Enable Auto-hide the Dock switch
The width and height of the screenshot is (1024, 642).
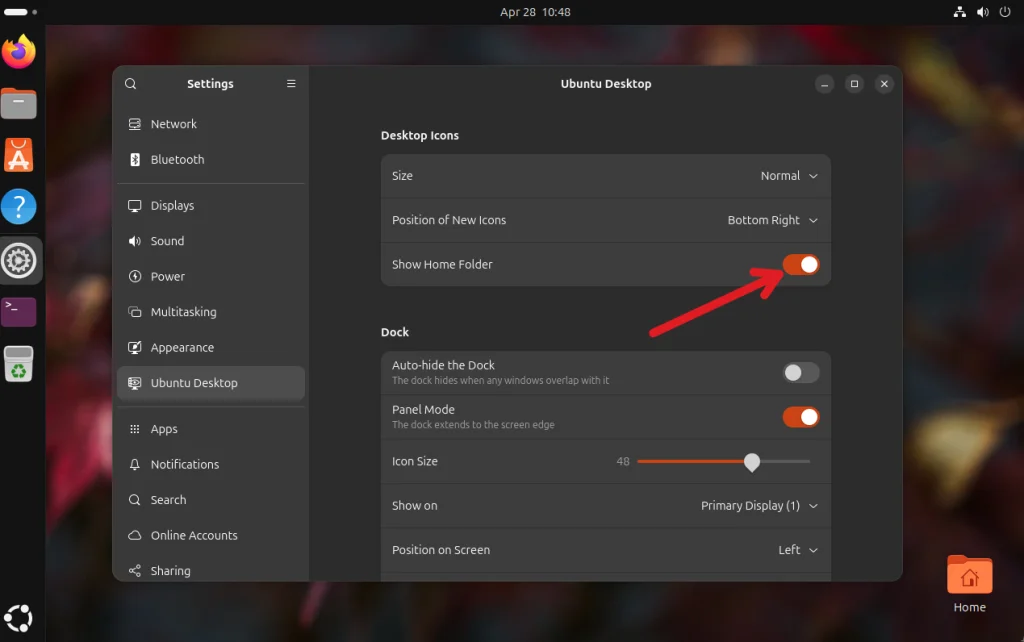pos(801,373)
